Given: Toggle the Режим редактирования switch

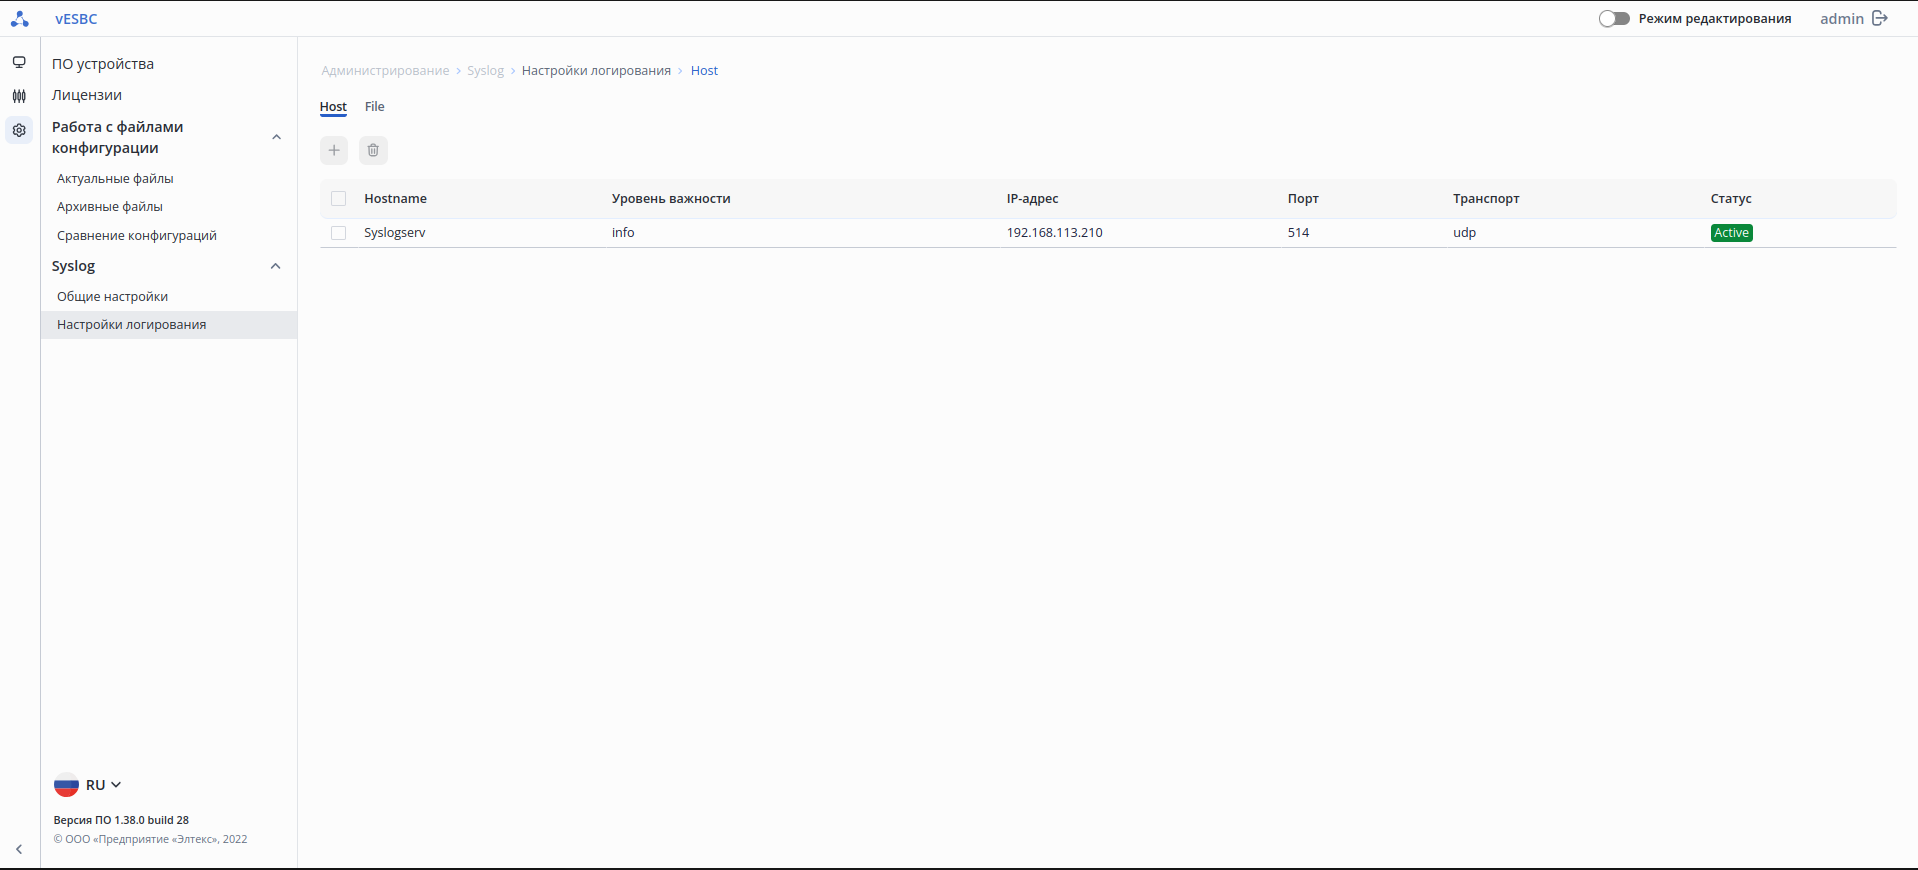Looking at the screenshot, I should point(1614,18).
